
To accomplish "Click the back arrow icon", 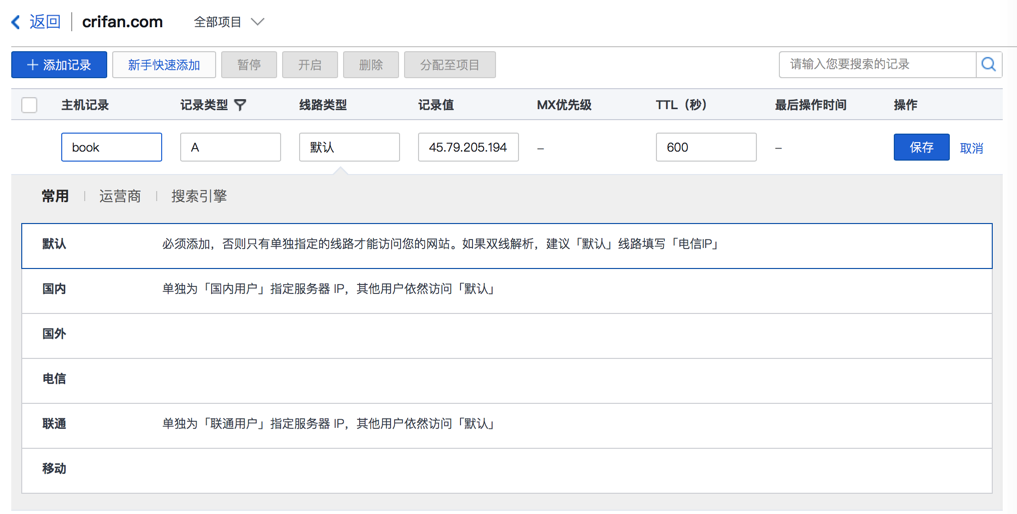I will pos(16,22).
